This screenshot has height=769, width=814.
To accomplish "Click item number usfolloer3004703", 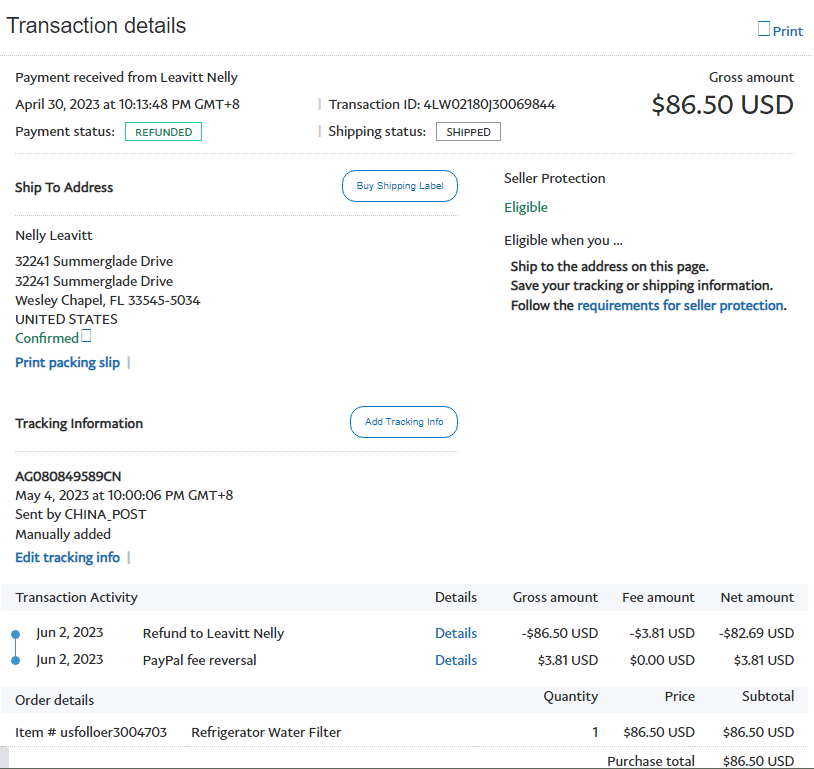I will (91, 732).
